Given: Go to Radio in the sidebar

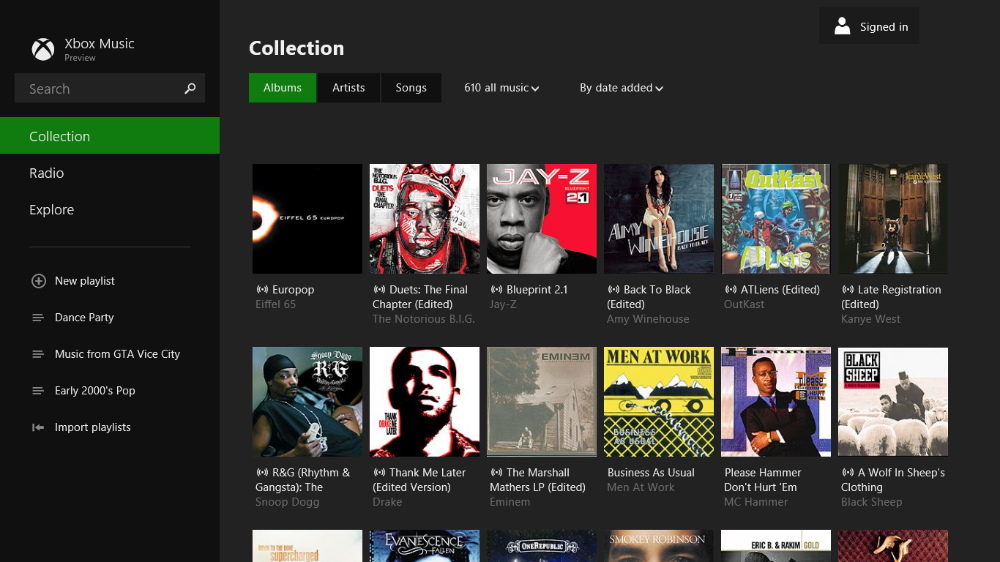Looking at the screenshot, I should 110,173.
